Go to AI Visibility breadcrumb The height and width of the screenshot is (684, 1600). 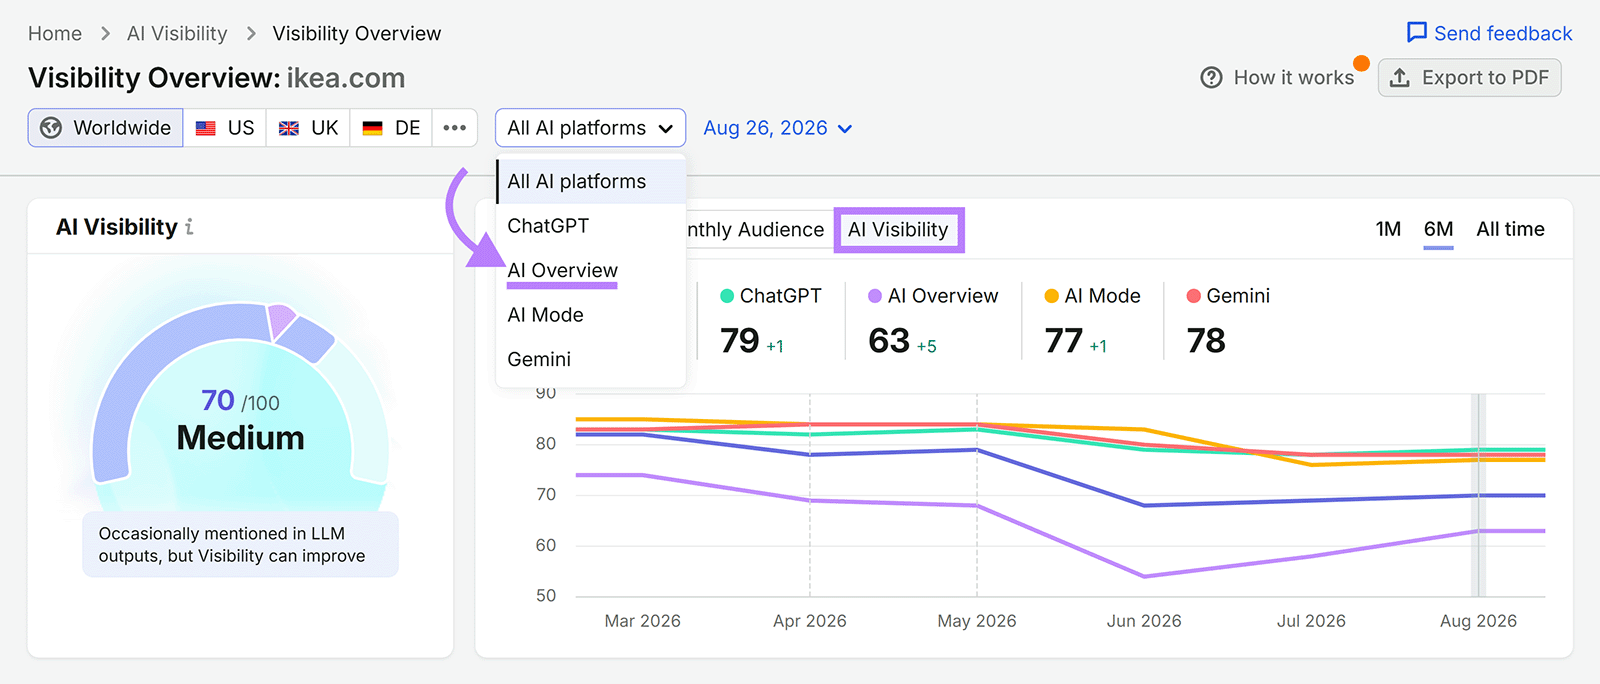[177, 34]
